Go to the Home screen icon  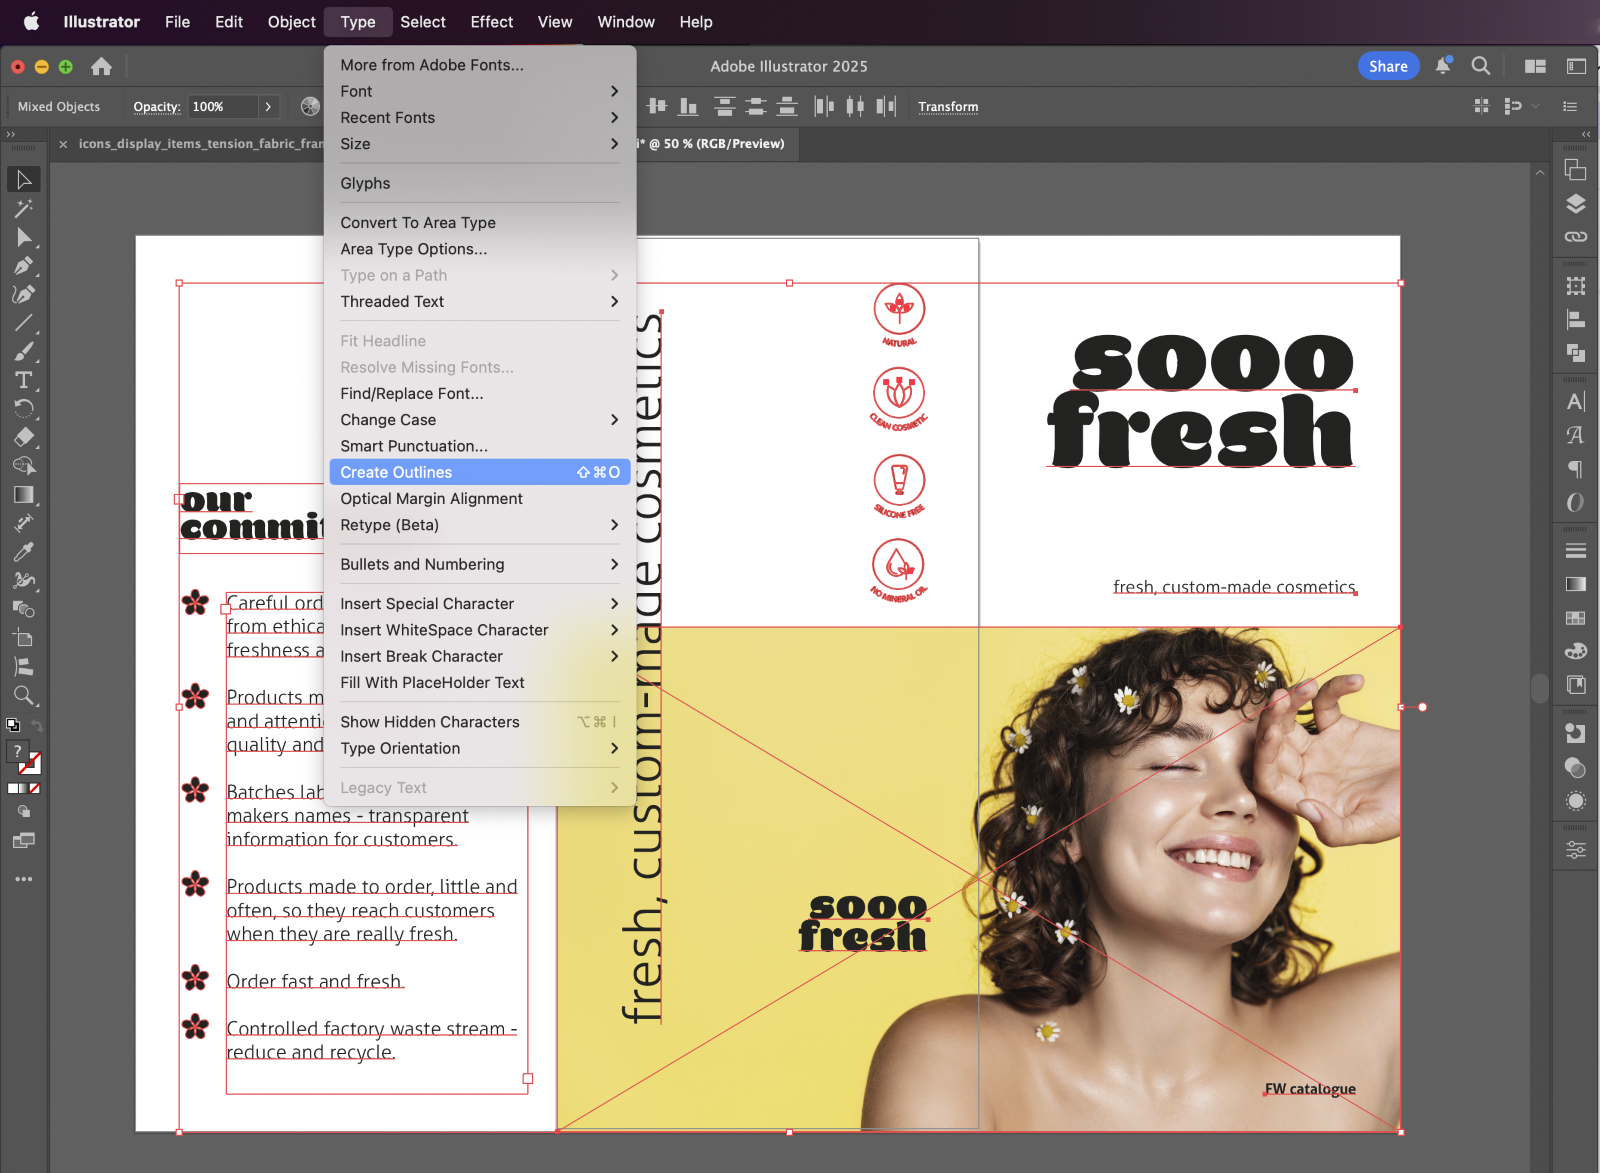[101, 67]
